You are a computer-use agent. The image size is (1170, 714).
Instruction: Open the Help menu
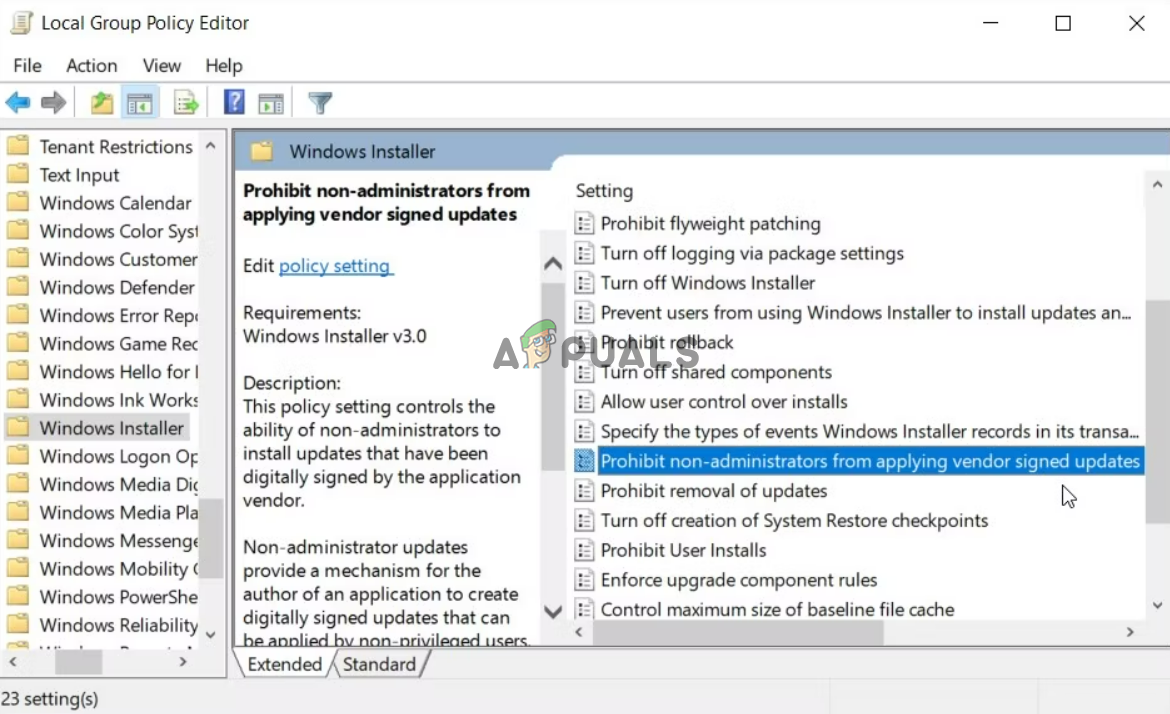pos(224,66)
